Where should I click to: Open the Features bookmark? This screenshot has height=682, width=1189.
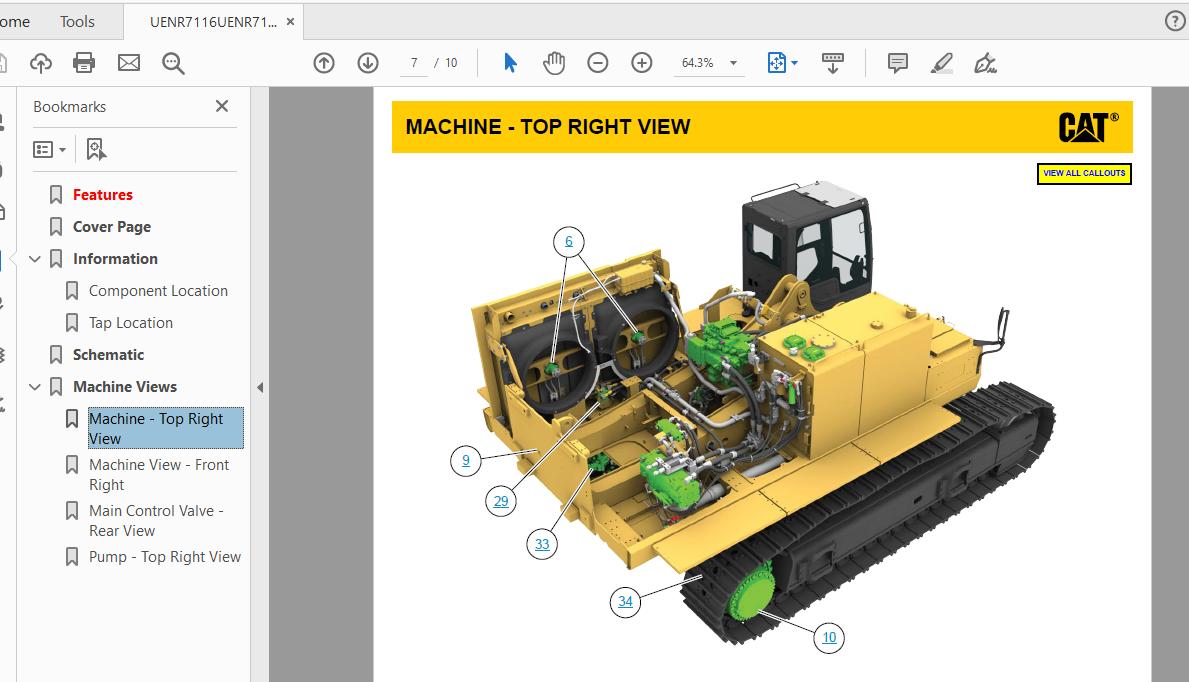tap(102, 195)
